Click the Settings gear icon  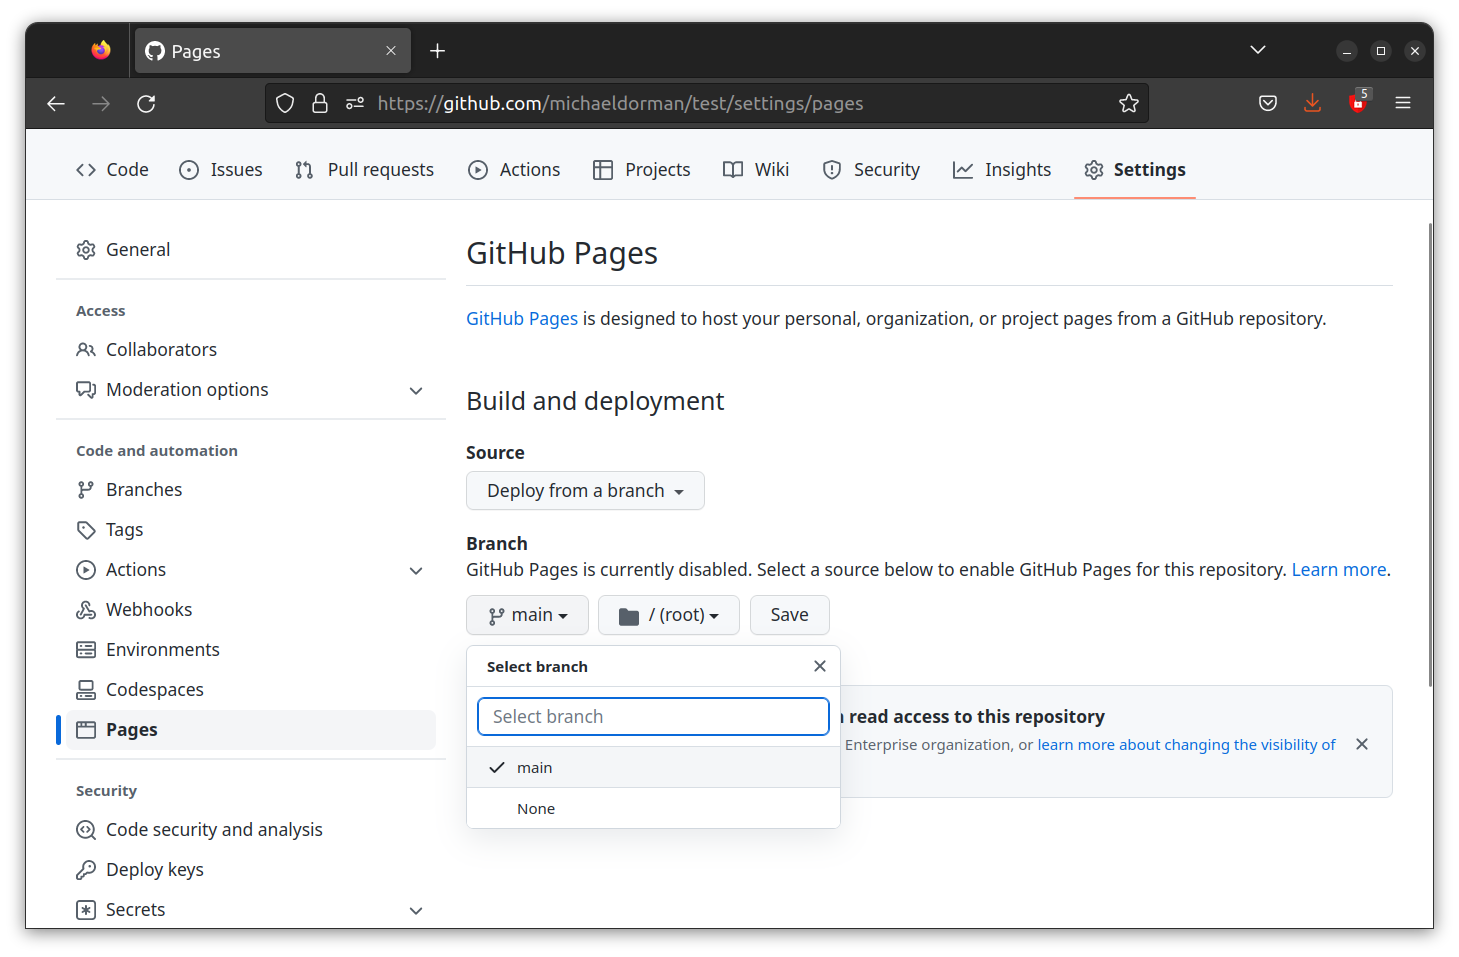coord(1094,170)
